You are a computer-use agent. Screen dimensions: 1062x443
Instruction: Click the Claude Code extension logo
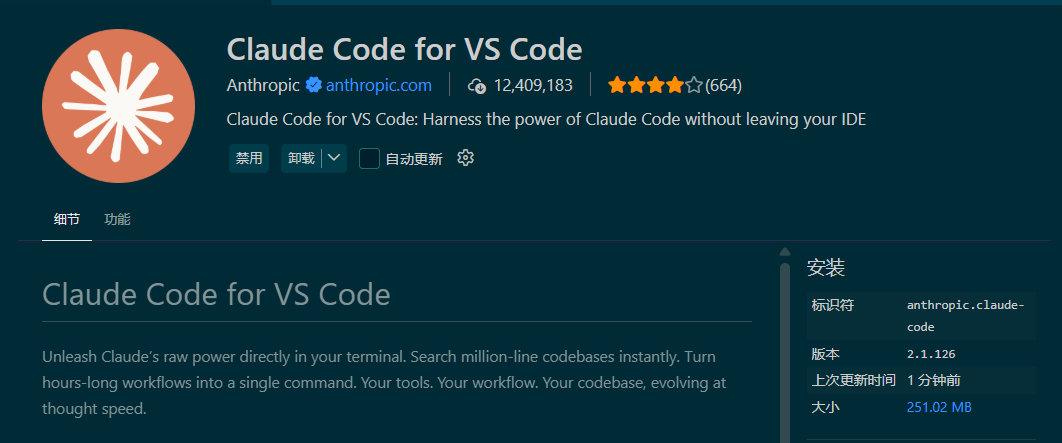pyautogui.click(x=119, y=106)
